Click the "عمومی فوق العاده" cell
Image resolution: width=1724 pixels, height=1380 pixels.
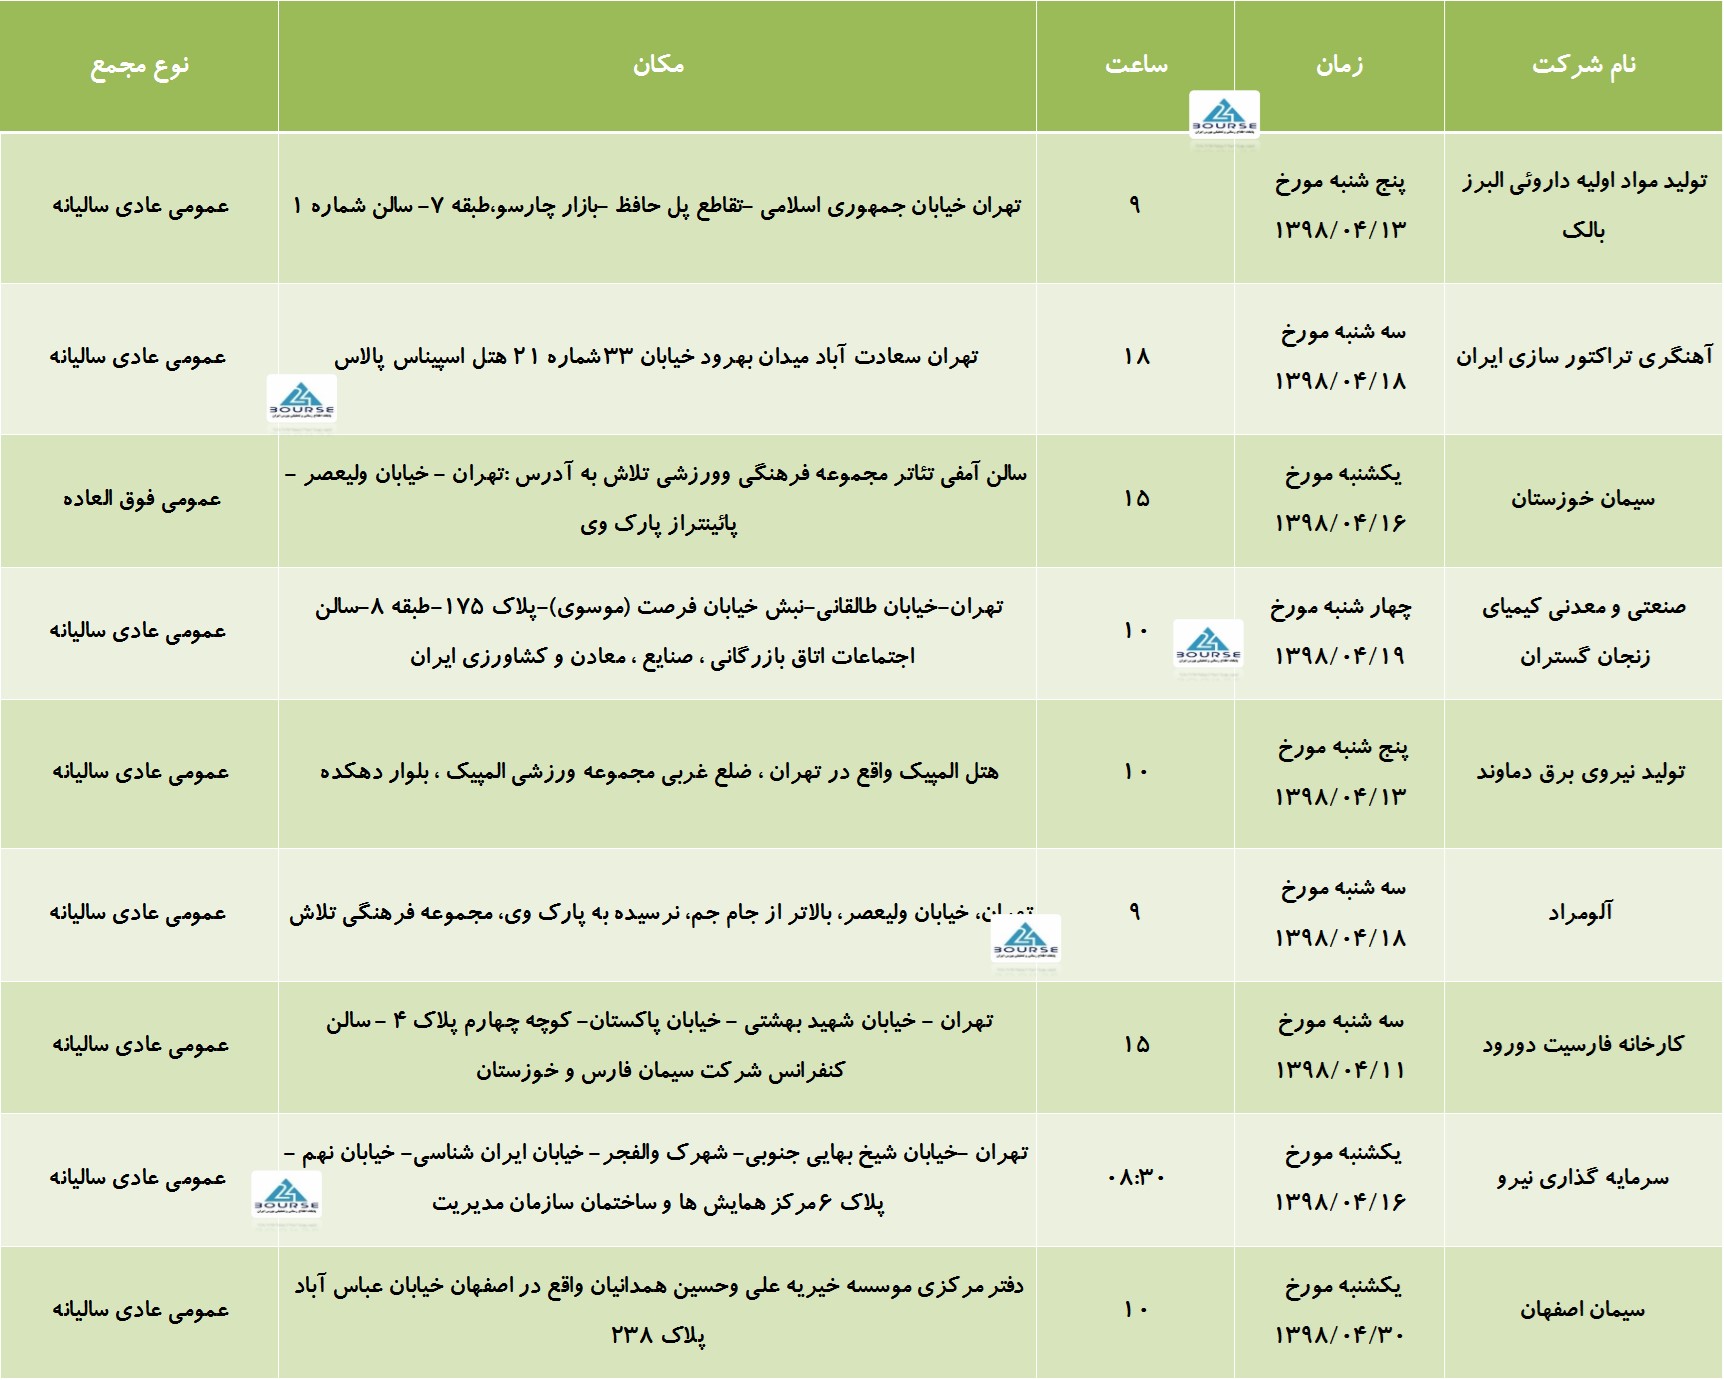(x=141, y=499)
